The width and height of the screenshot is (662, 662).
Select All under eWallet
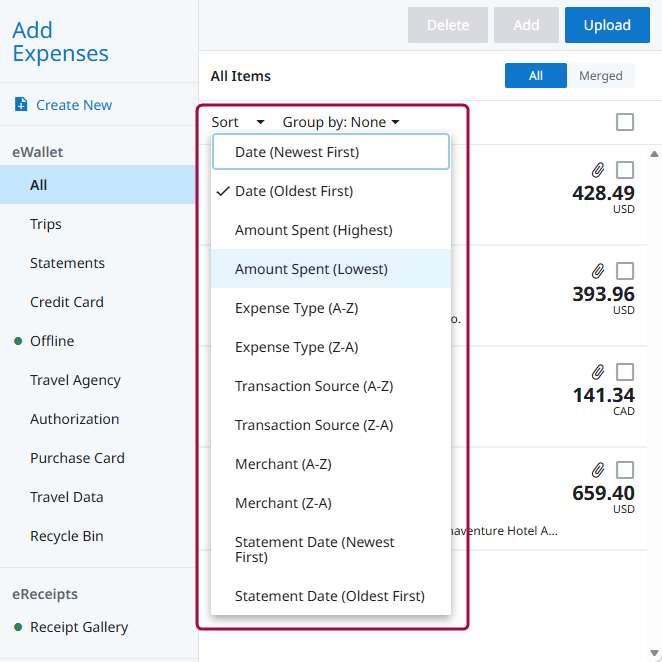tap(98, 184)
